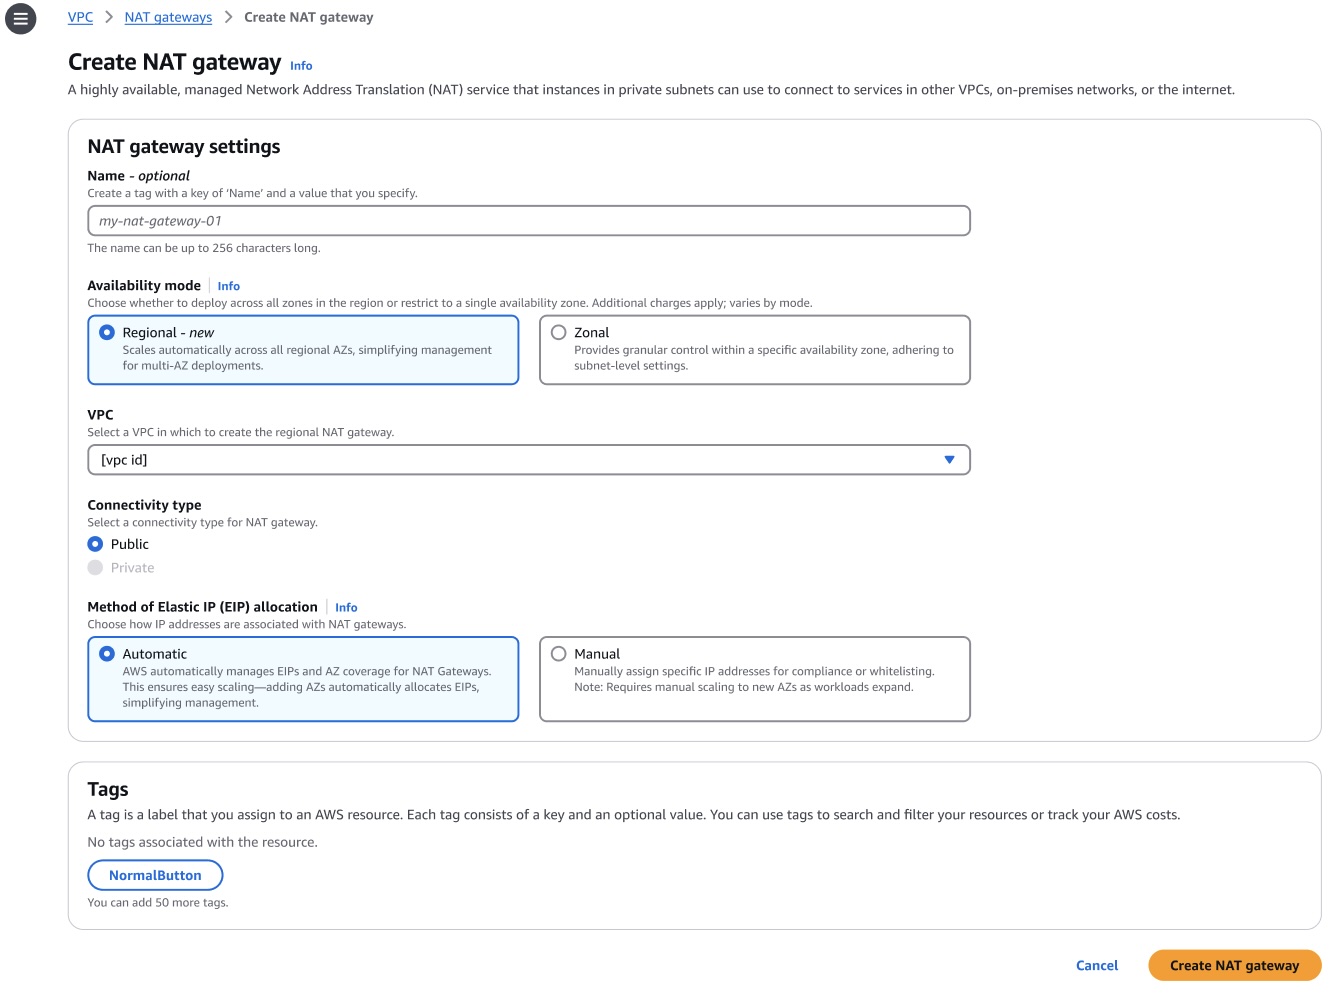Click NormalButton in Tags section
The height and width of the screenshot is (996, 1337).
pos(155,875)
